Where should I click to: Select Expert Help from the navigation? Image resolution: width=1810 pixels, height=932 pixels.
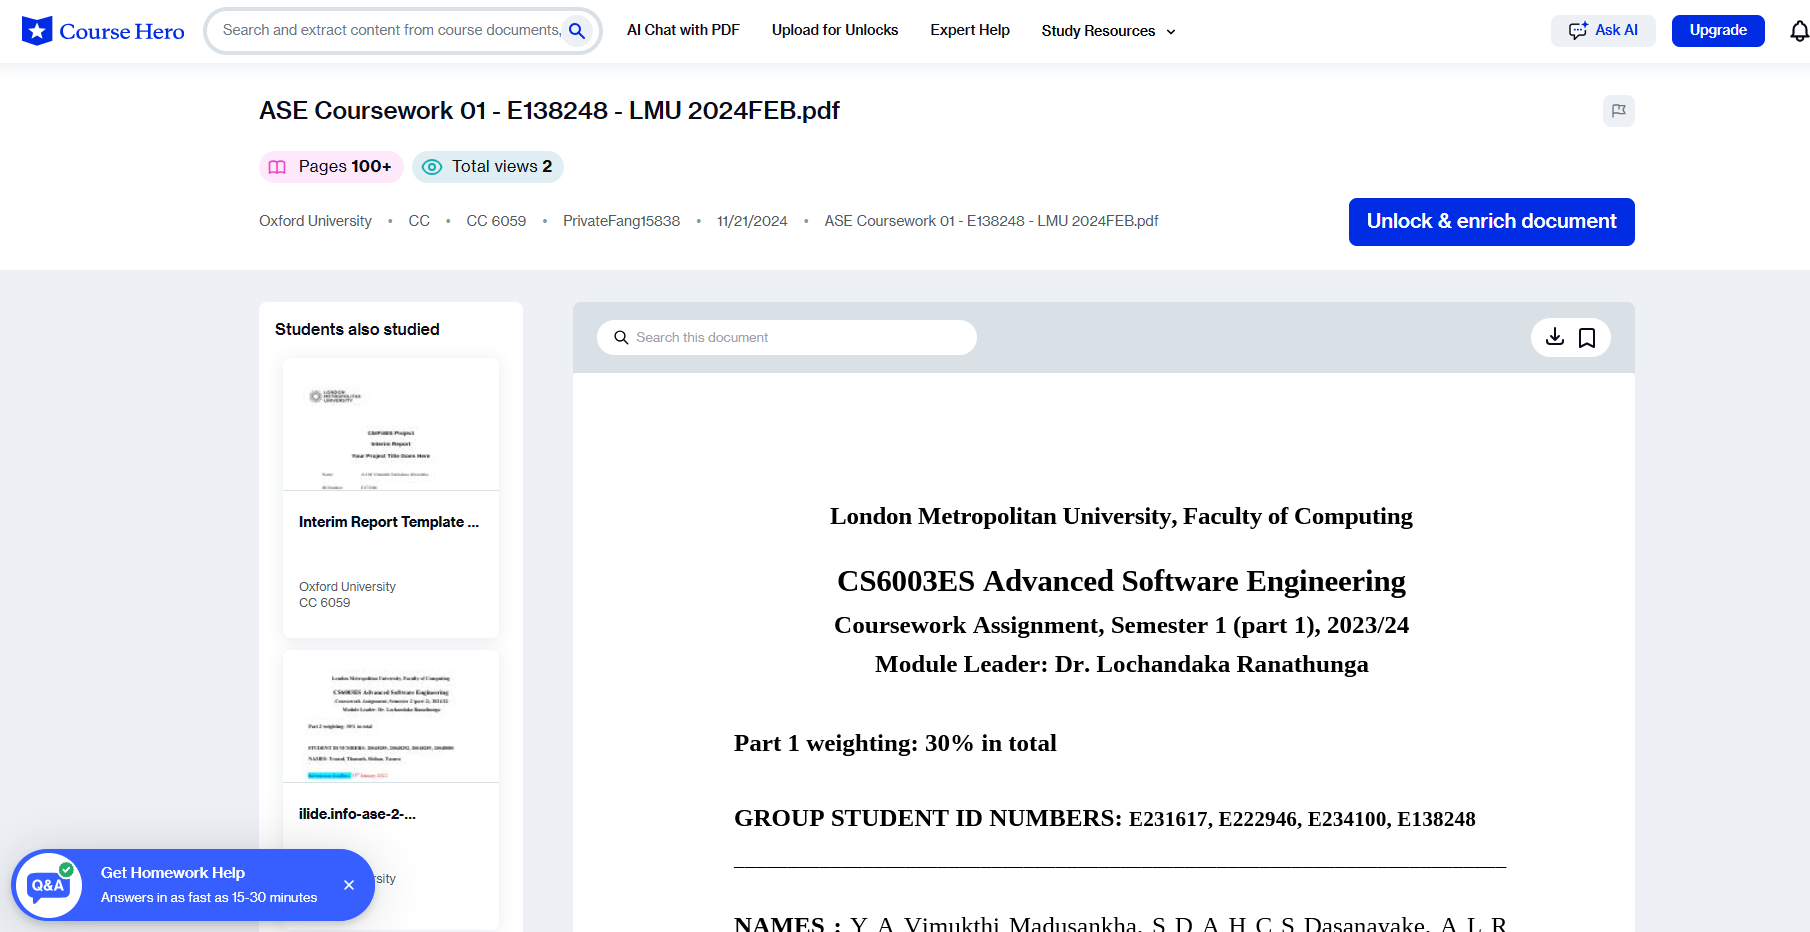[x=969, y=30]
